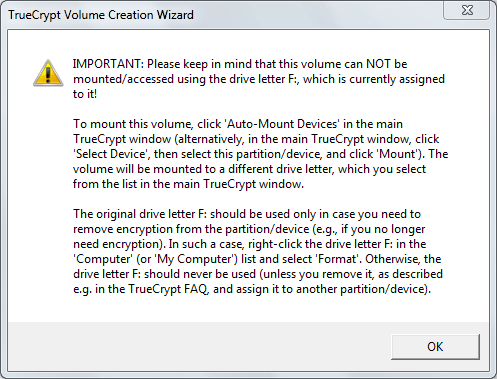The height and width of the screenshot is (379, 497).
Task: Click the OK button
Action: [435, 347]
